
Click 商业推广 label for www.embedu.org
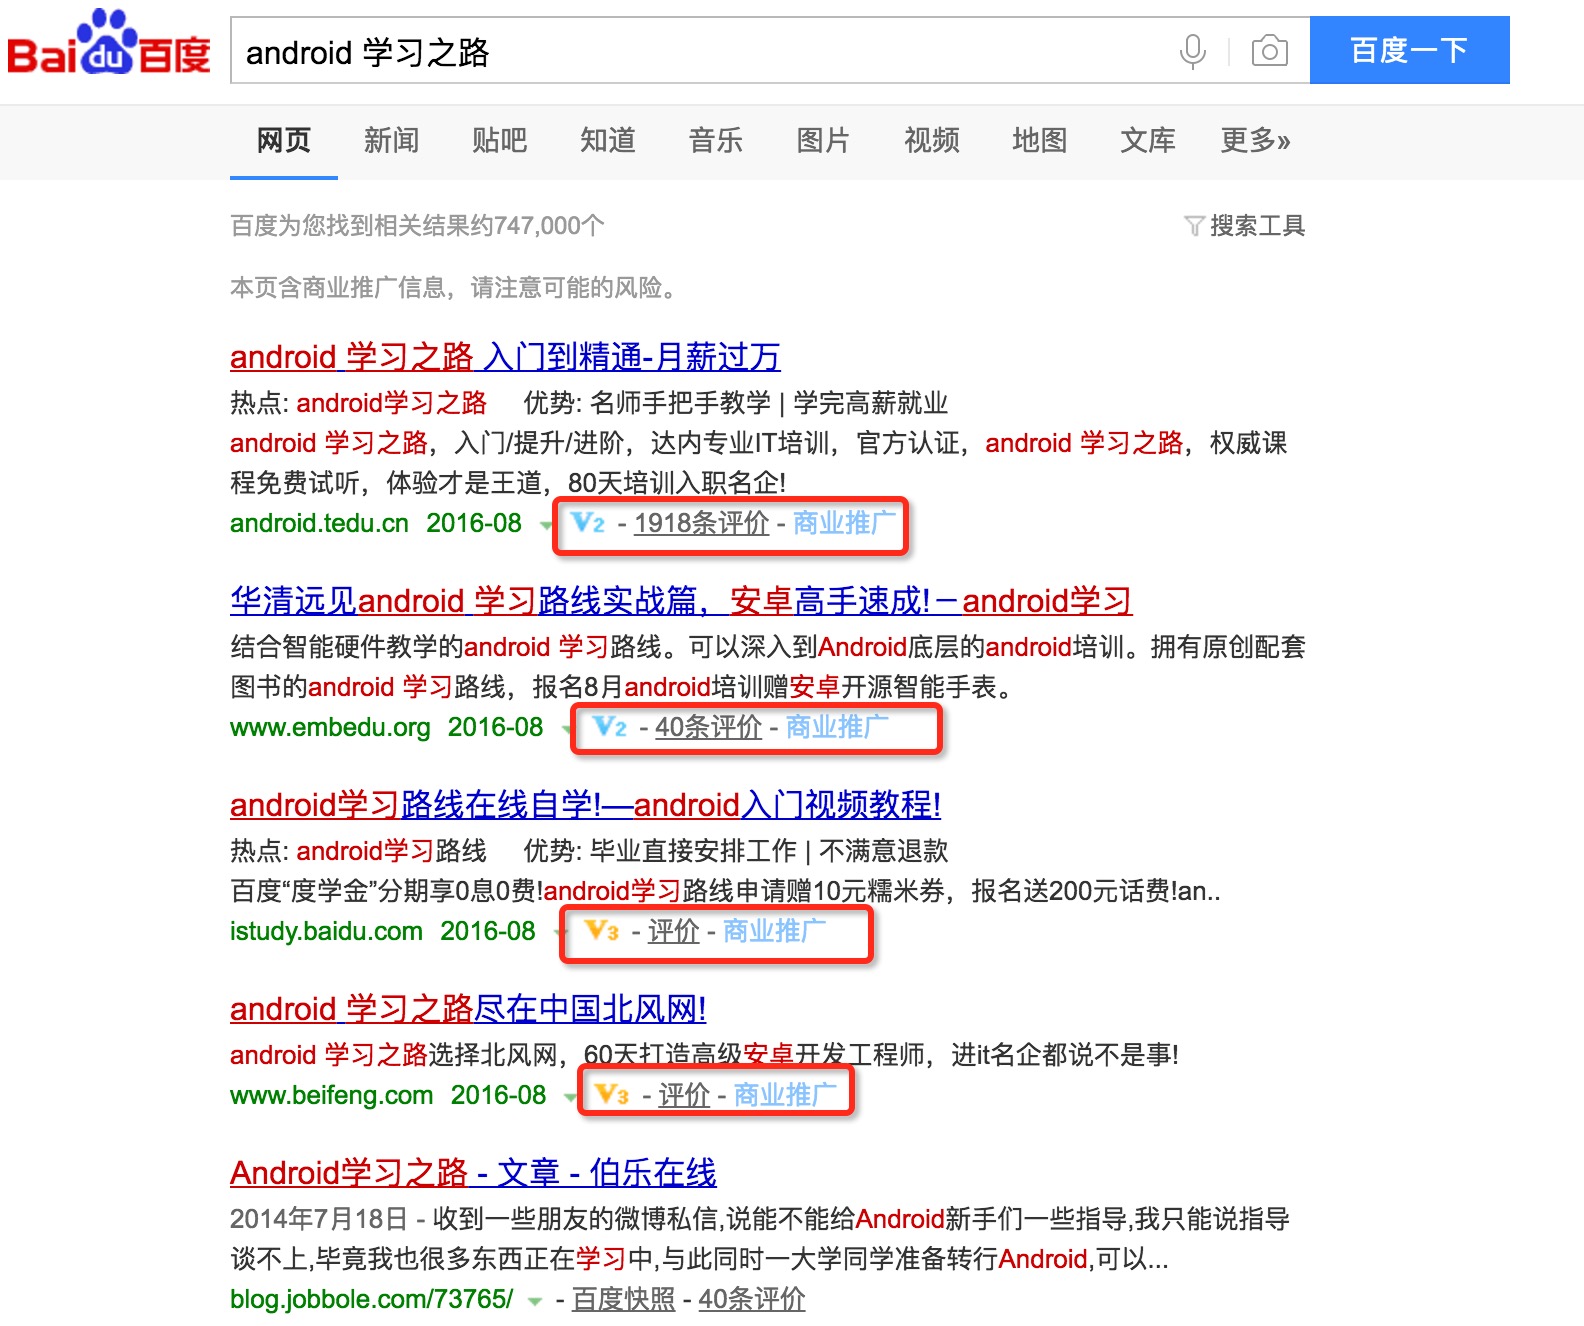837,727
